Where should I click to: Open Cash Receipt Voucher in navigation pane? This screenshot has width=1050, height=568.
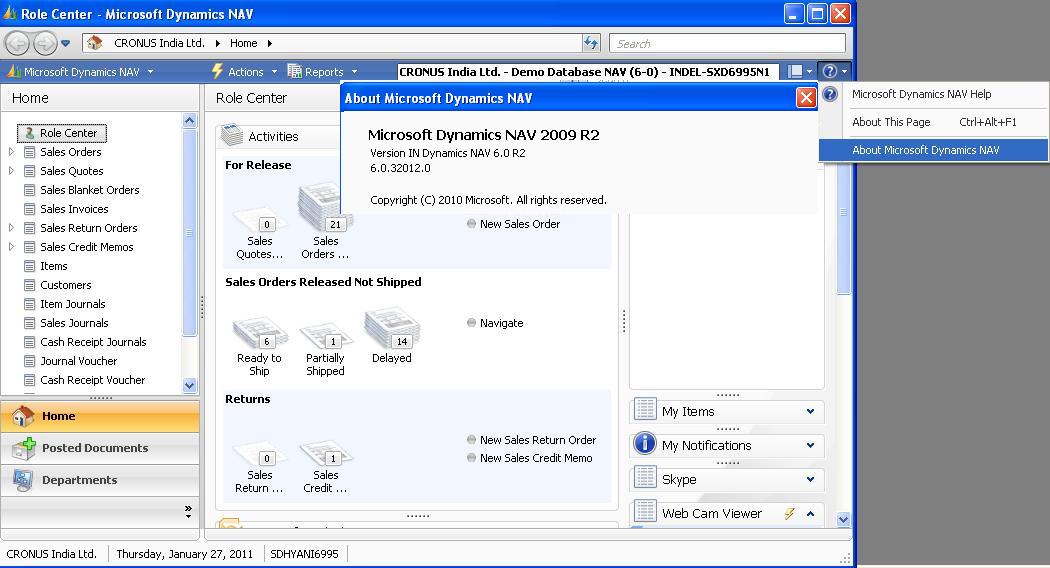(x=92, y=380)
